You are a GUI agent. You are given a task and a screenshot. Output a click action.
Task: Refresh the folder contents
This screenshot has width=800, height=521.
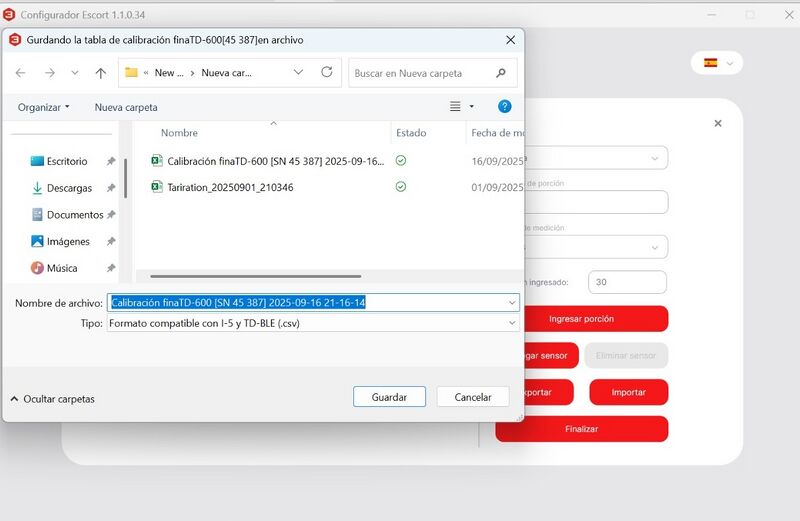tap(327, 72)
